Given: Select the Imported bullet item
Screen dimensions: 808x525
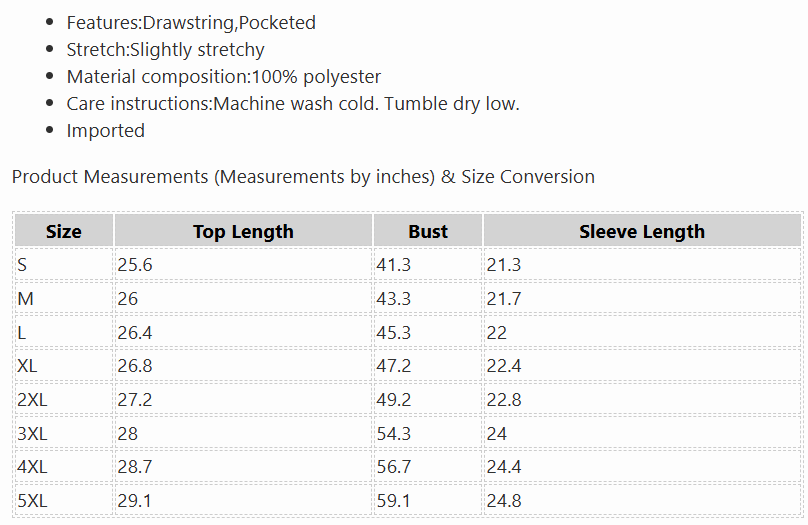Looking at the screenshot, I should click(x=106, y=131).
